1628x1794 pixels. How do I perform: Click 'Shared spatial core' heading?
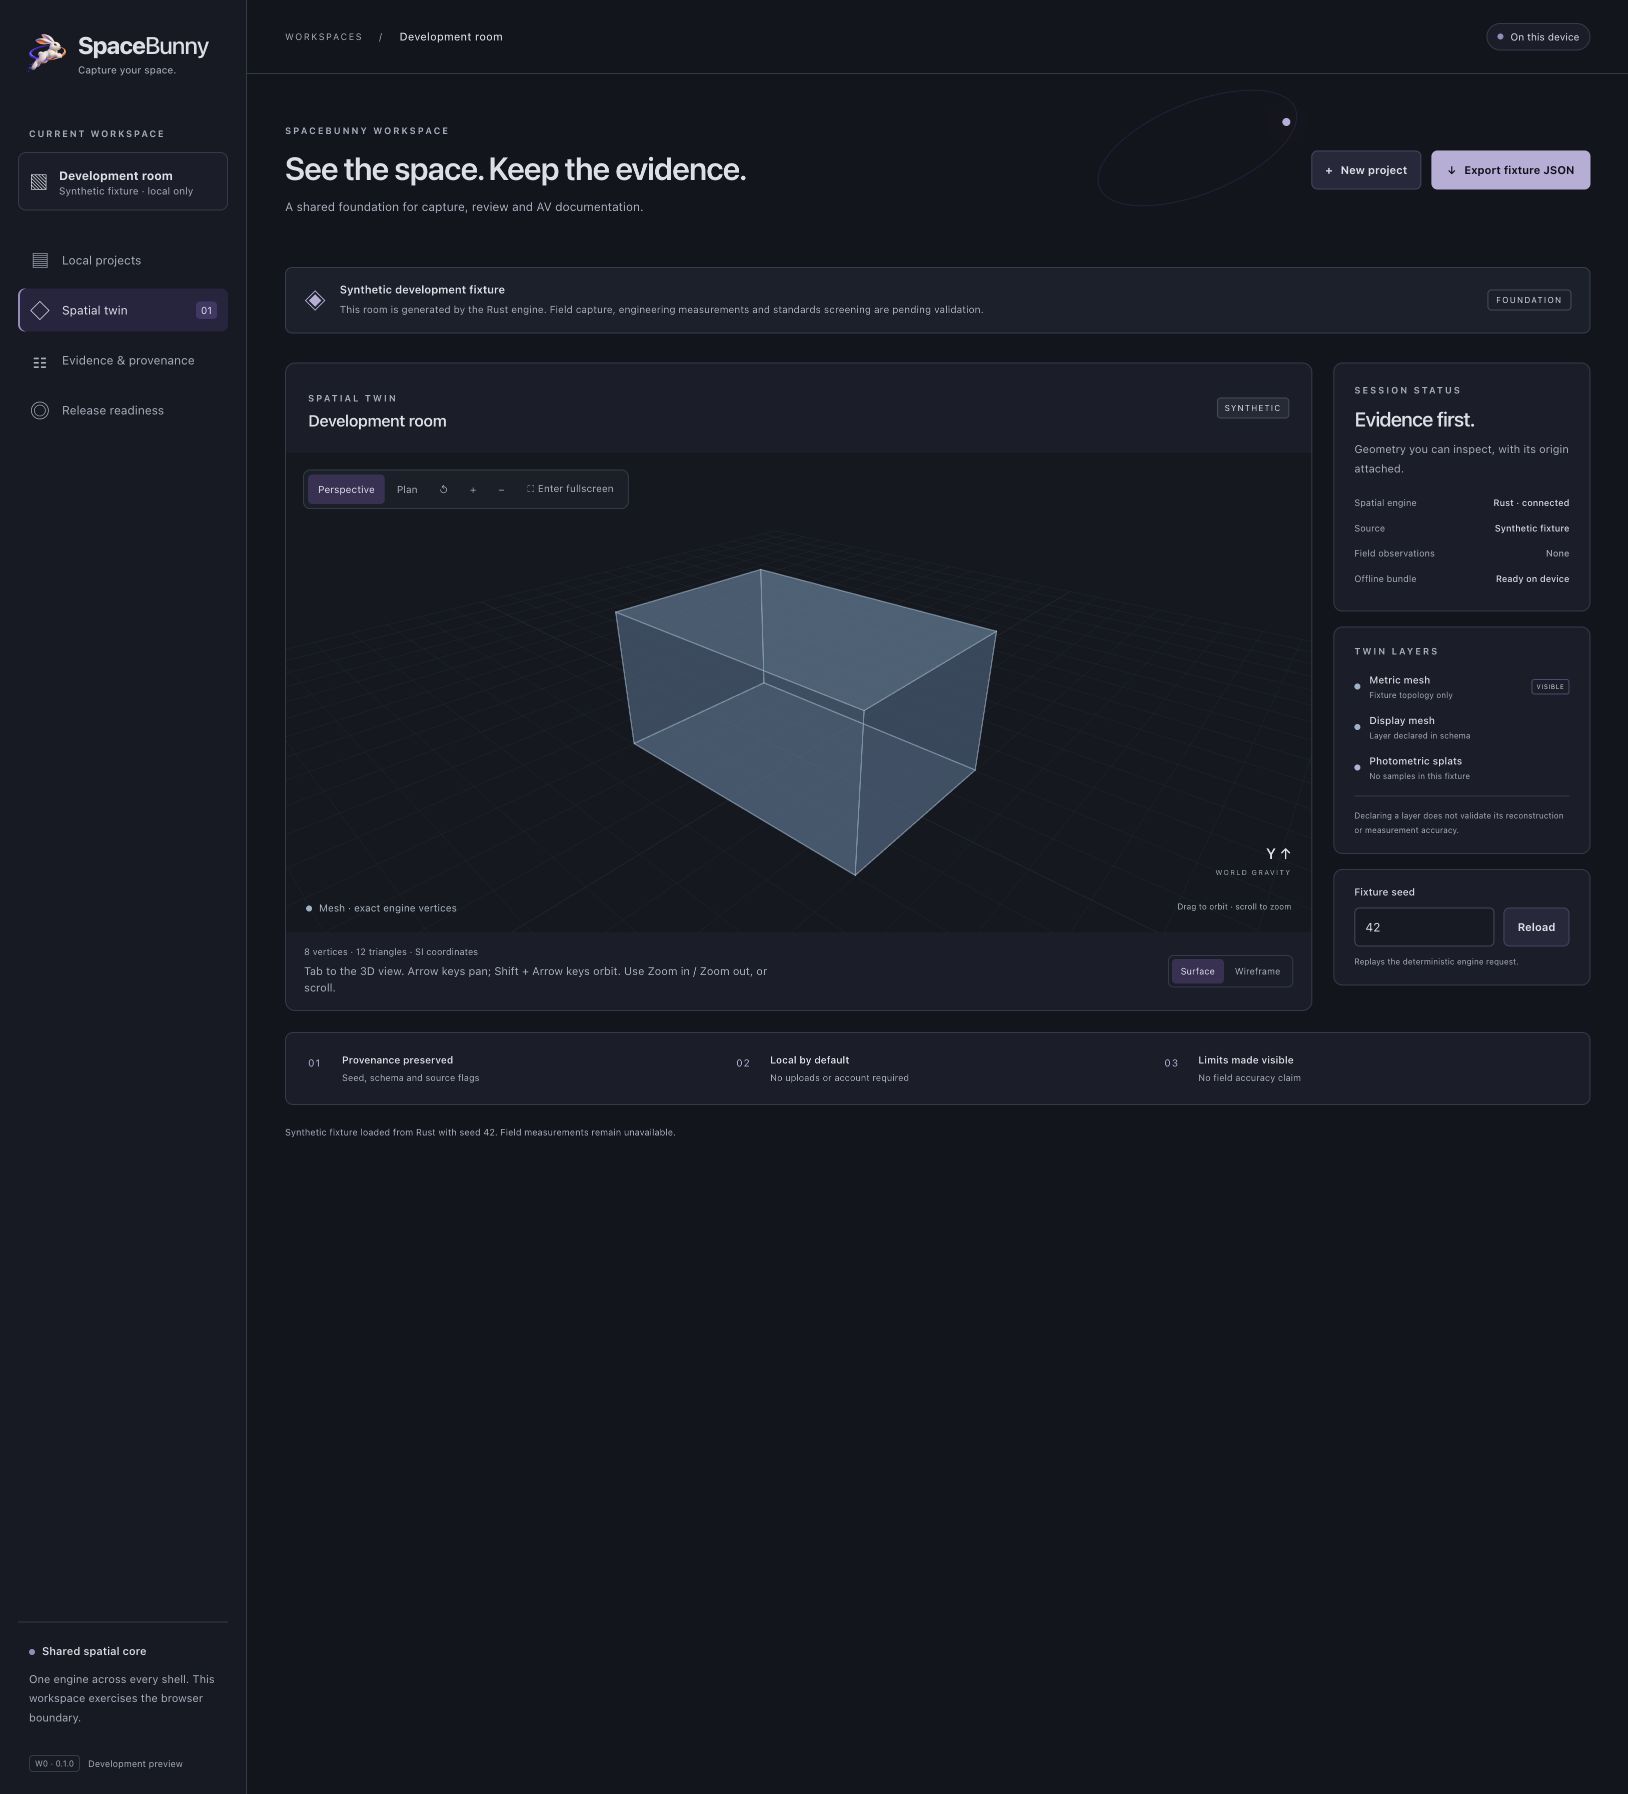pos(94,1652)
